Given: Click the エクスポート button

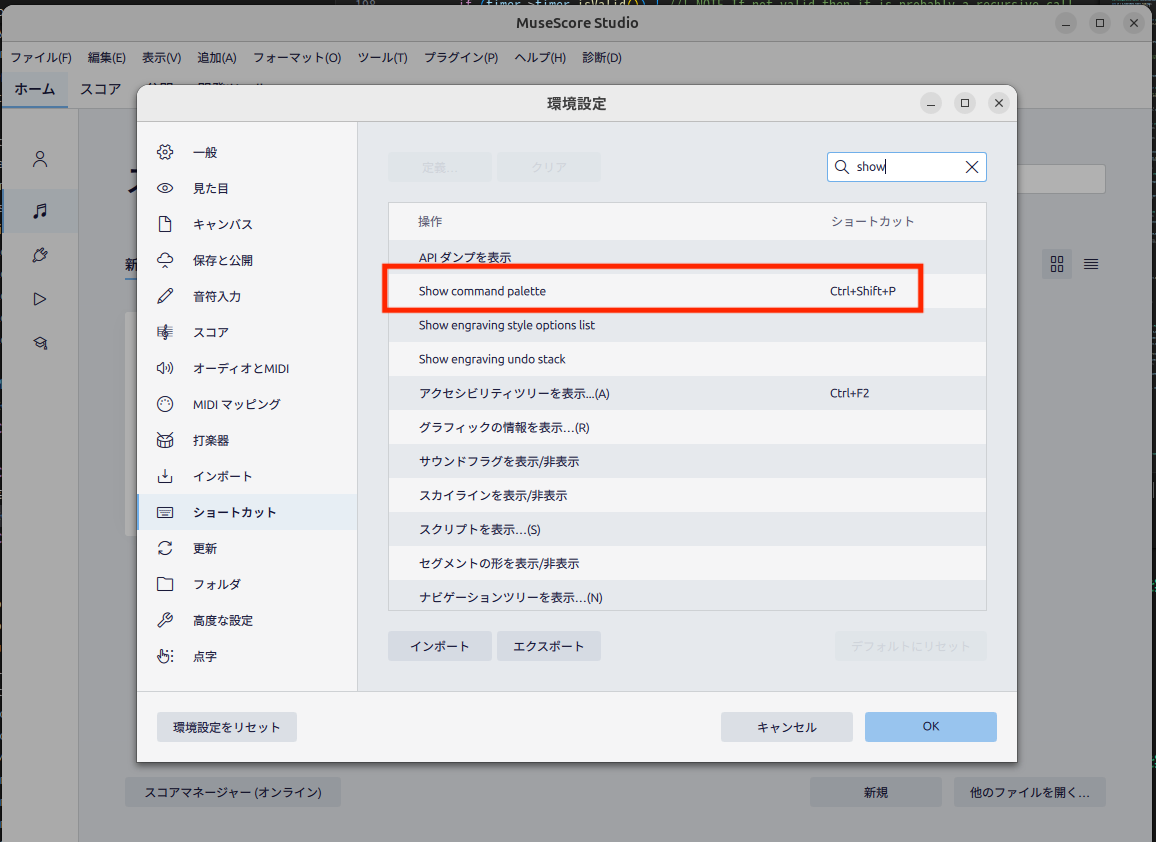Looking at the screenshot, I should pyautogui.click(x=549, y=646).
